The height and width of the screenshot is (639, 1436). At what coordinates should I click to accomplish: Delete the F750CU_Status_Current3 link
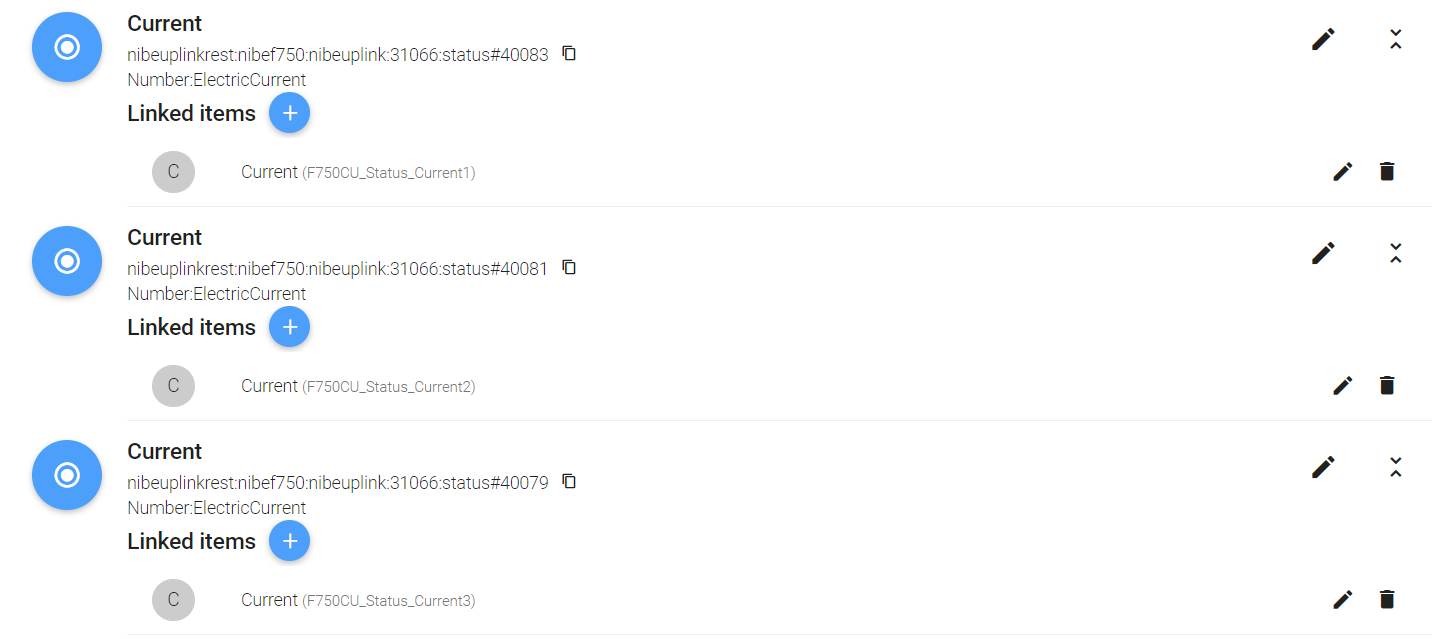1386,599
